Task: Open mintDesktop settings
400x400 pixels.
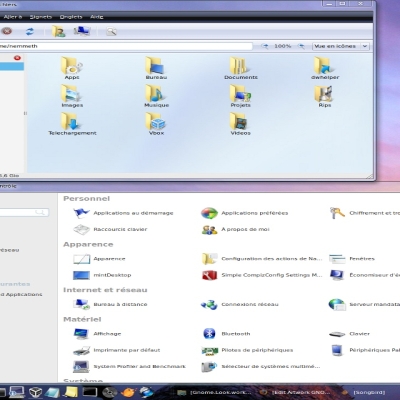Action: [x=102, y=275]
